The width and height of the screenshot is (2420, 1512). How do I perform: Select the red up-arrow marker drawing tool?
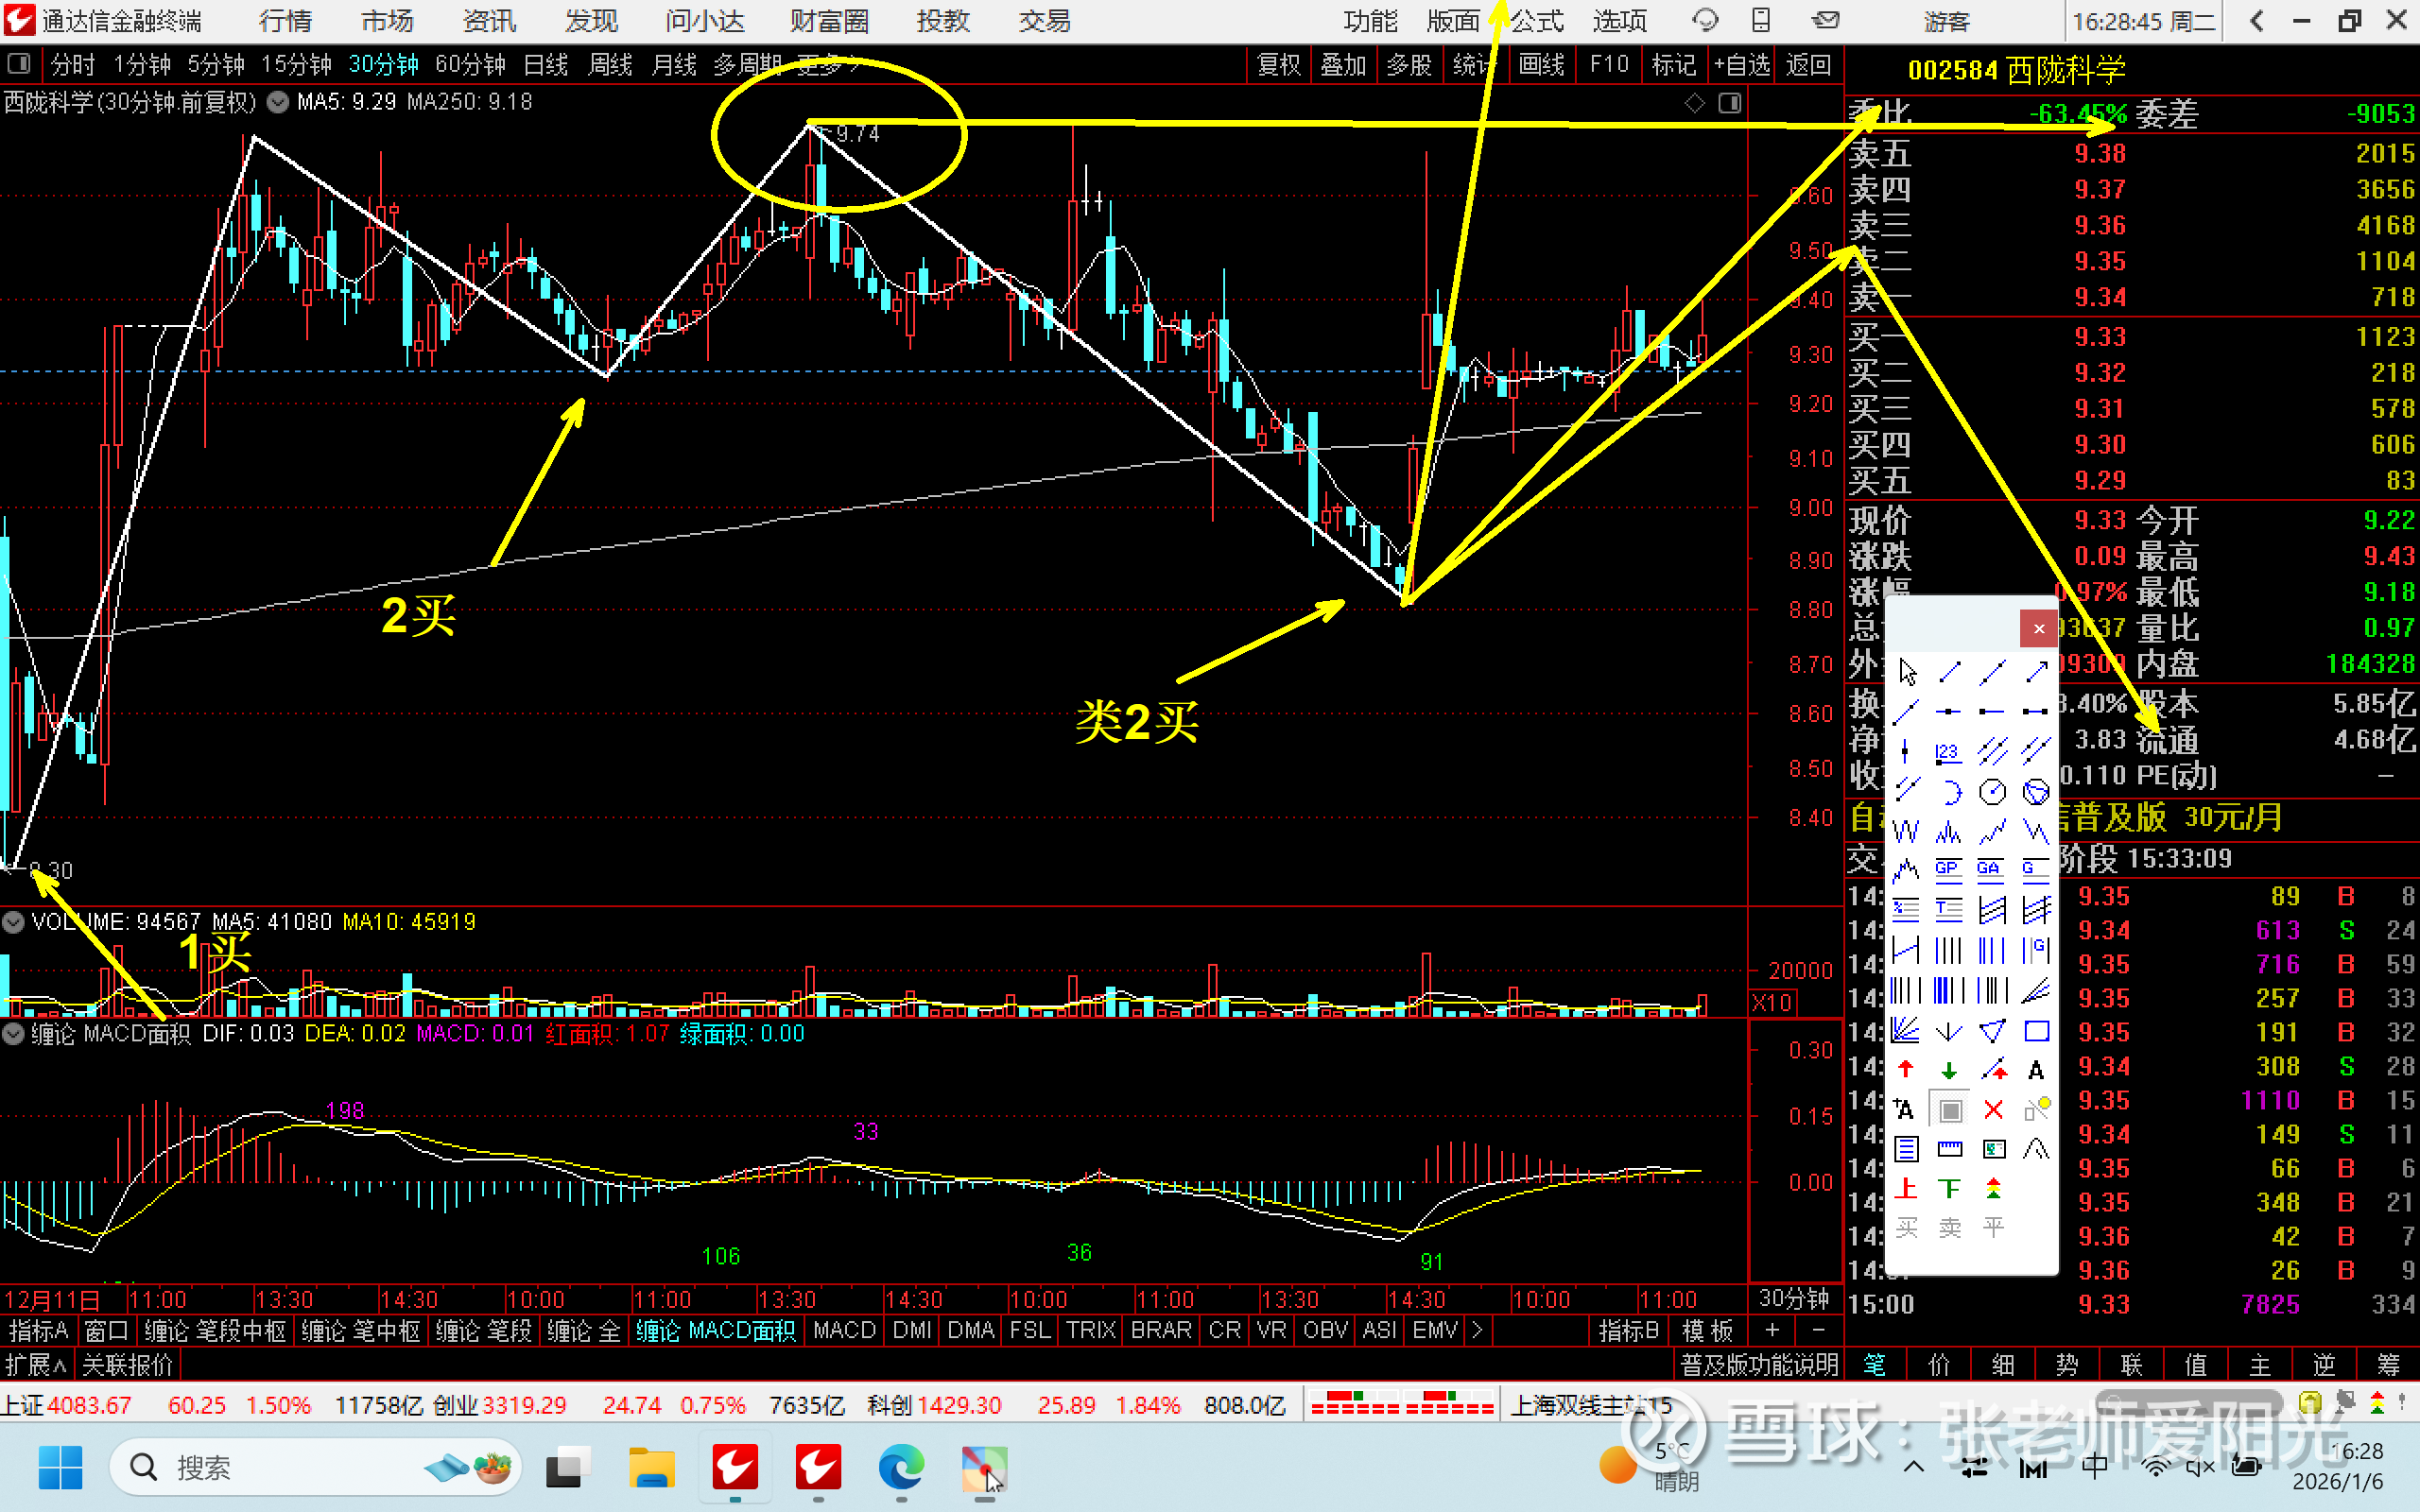tap(1906, 1070)
